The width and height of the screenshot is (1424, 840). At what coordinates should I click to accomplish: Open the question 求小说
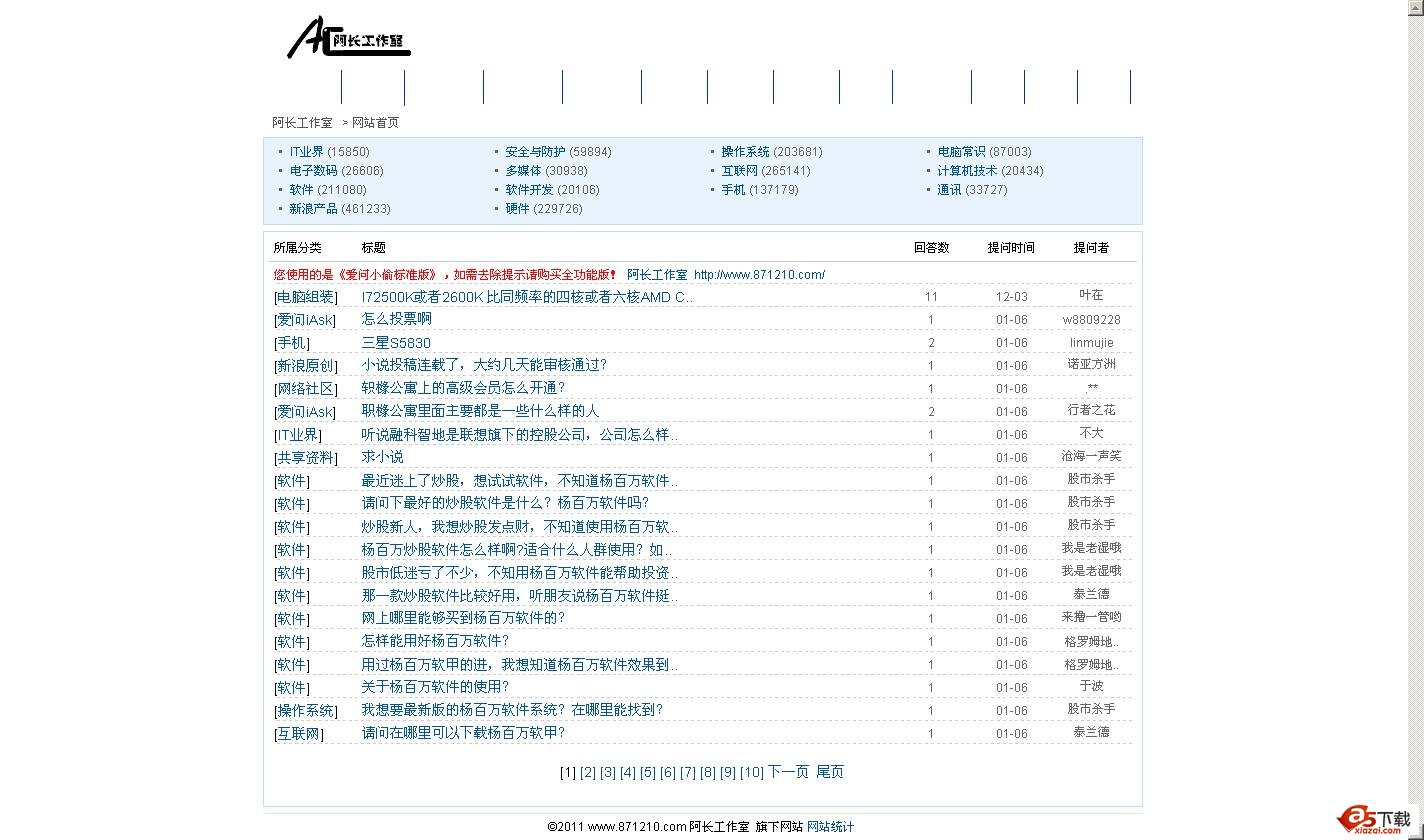382,457
